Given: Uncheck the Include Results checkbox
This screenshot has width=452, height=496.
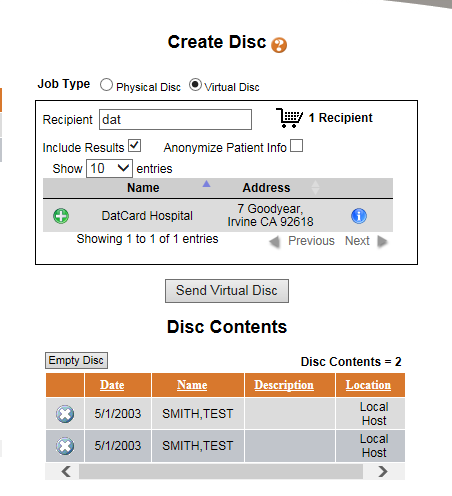Looking at the screenshot, I should tap(135, 146).
